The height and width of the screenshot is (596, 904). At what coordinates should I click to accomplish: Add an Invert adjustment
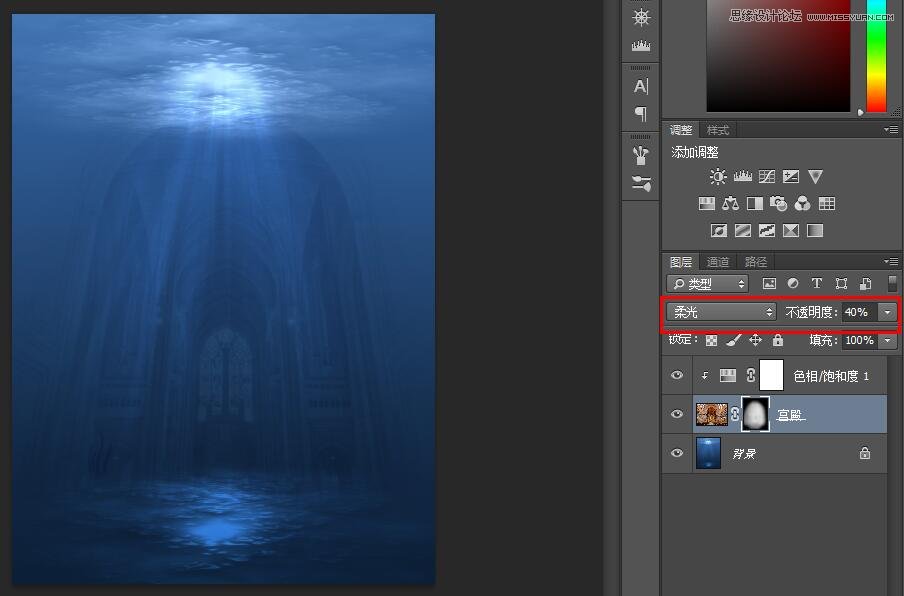[x=719, y=231]
